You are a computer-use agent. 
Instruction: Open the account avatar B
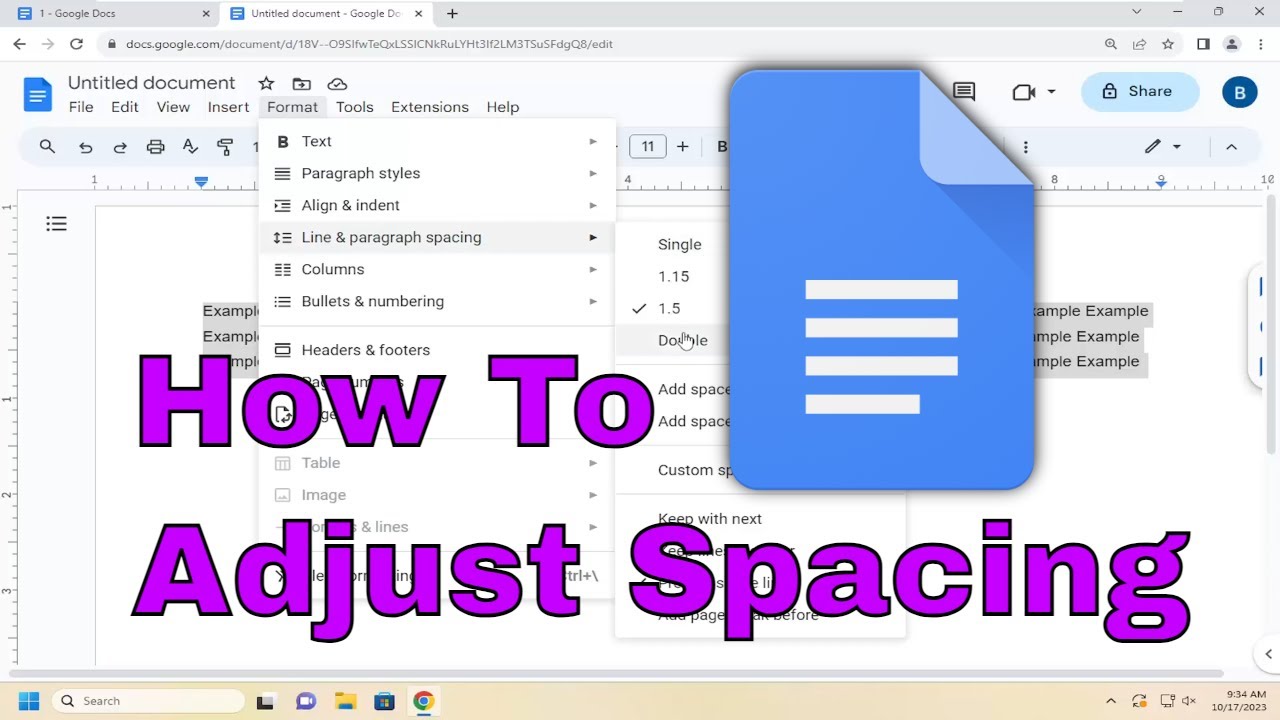pos(1240,93)
